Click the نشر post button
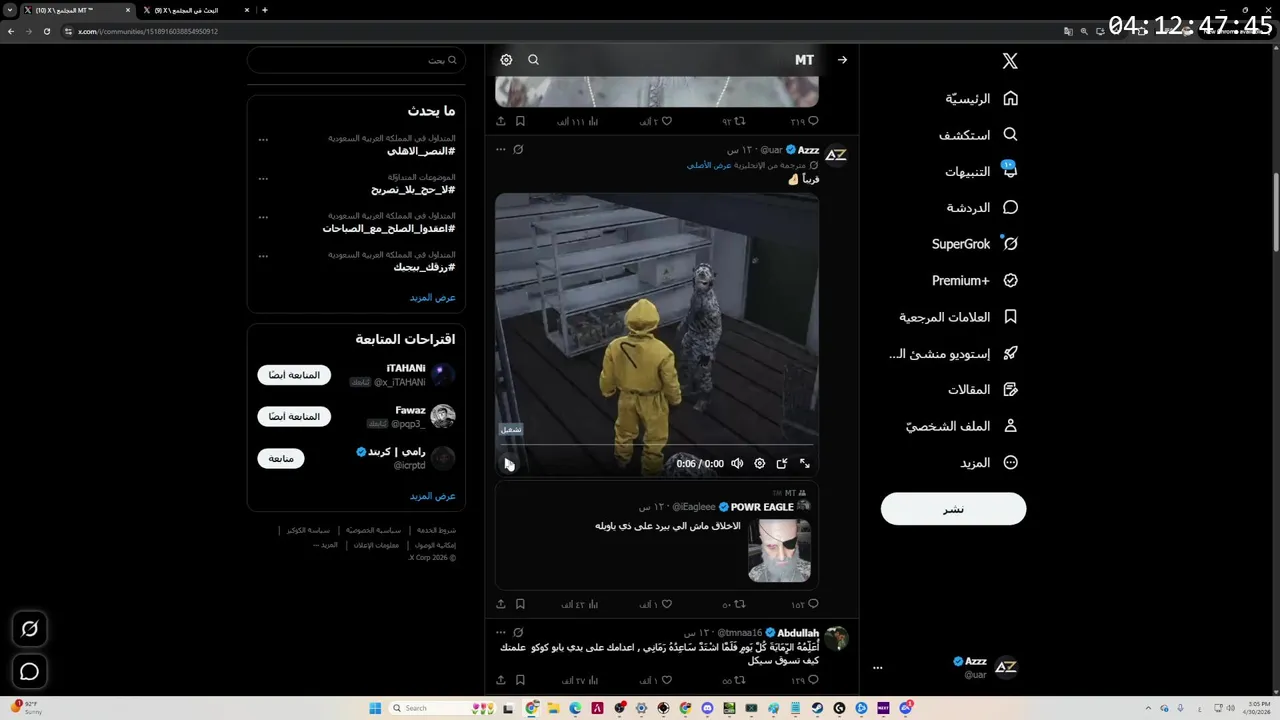The height and width of the screenshot is (720, 1280). (953, 509)
